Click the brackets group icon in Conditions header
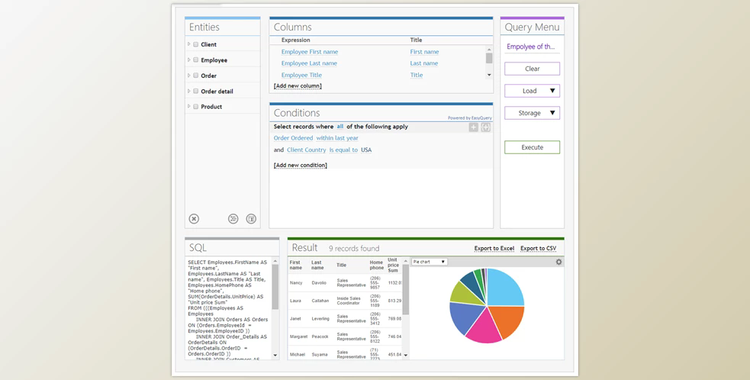 485,127
